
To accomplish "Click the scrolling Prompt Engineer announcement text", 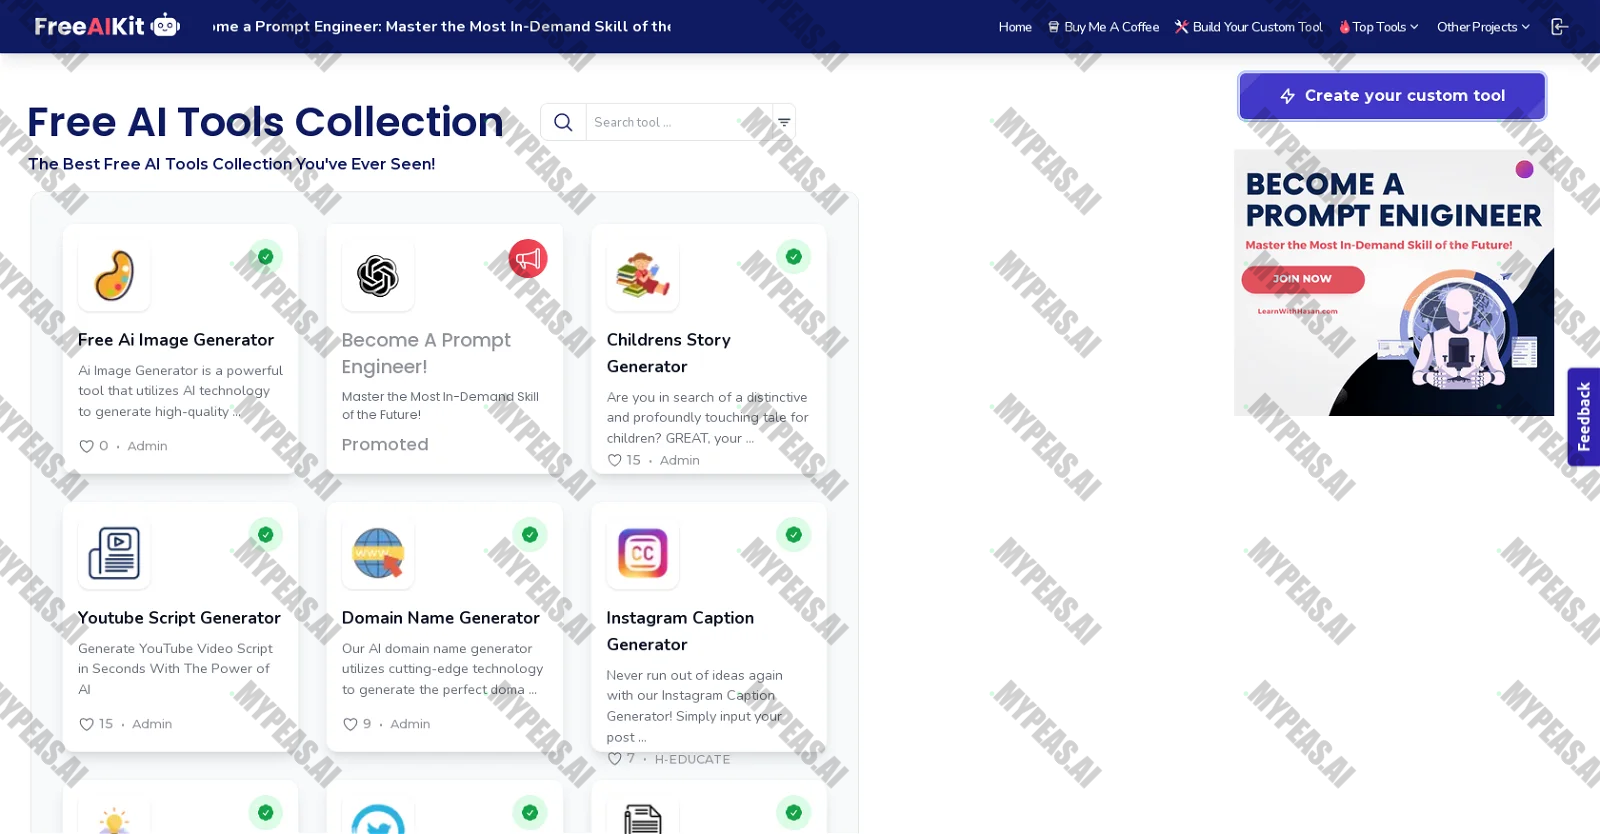I will click(x=441, y=27).
